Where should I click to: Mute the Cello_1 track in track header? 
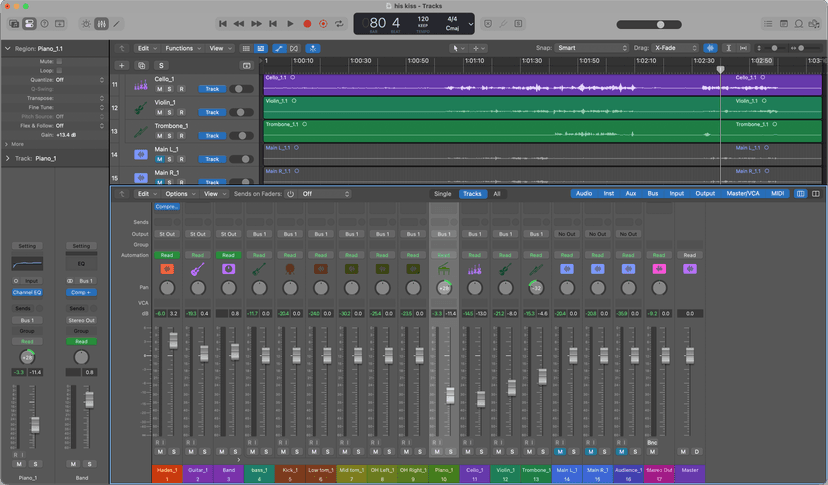pos(159,89)
